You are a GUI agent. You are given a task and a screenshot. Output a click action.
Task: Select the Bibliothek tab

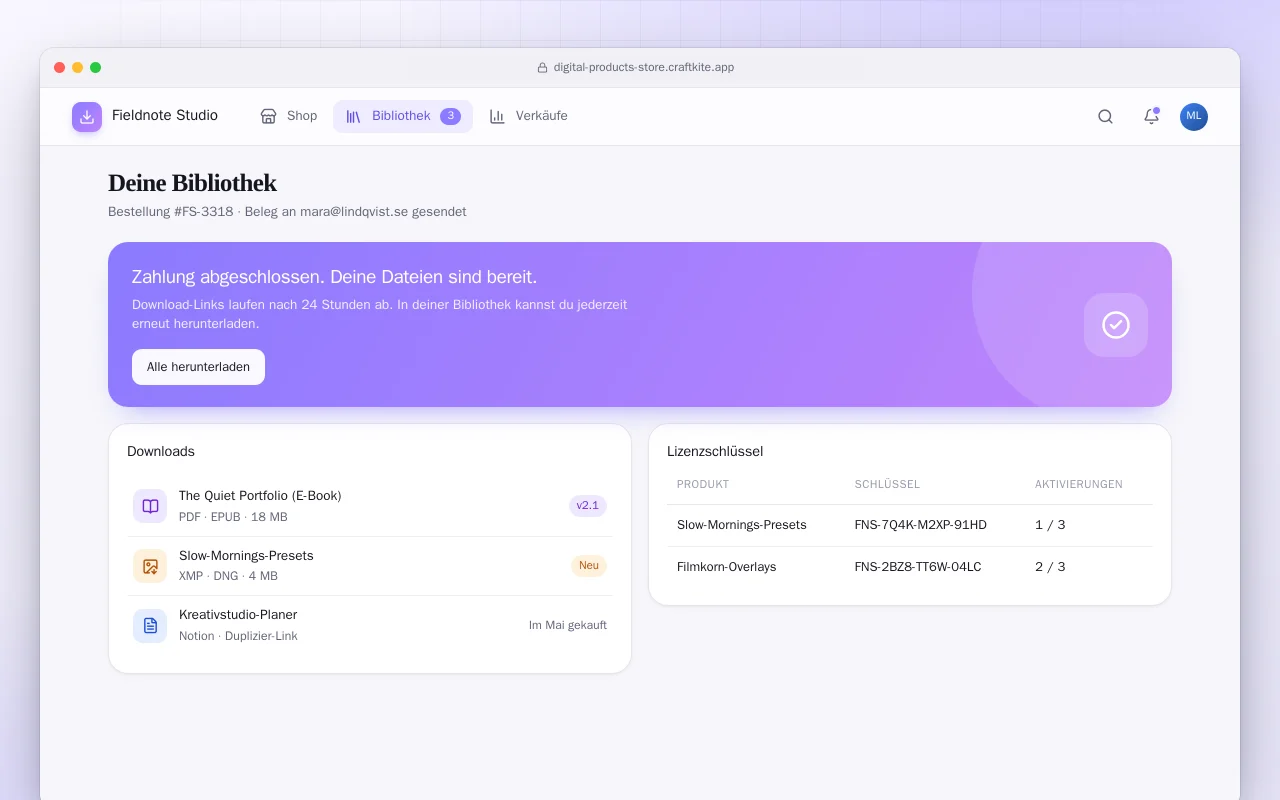click(403, 116)
